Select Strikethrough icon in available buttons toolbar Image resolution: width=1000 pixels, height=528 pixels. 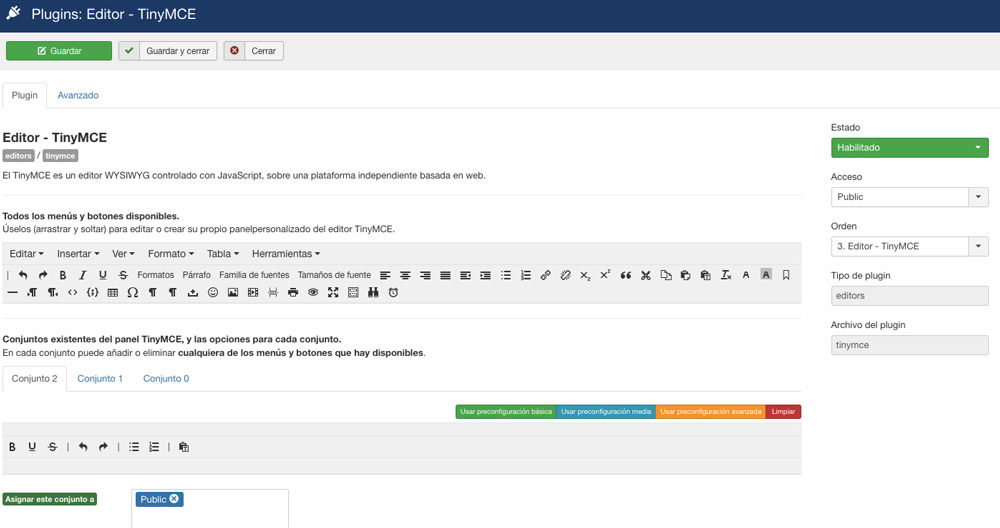coord(123,275)
